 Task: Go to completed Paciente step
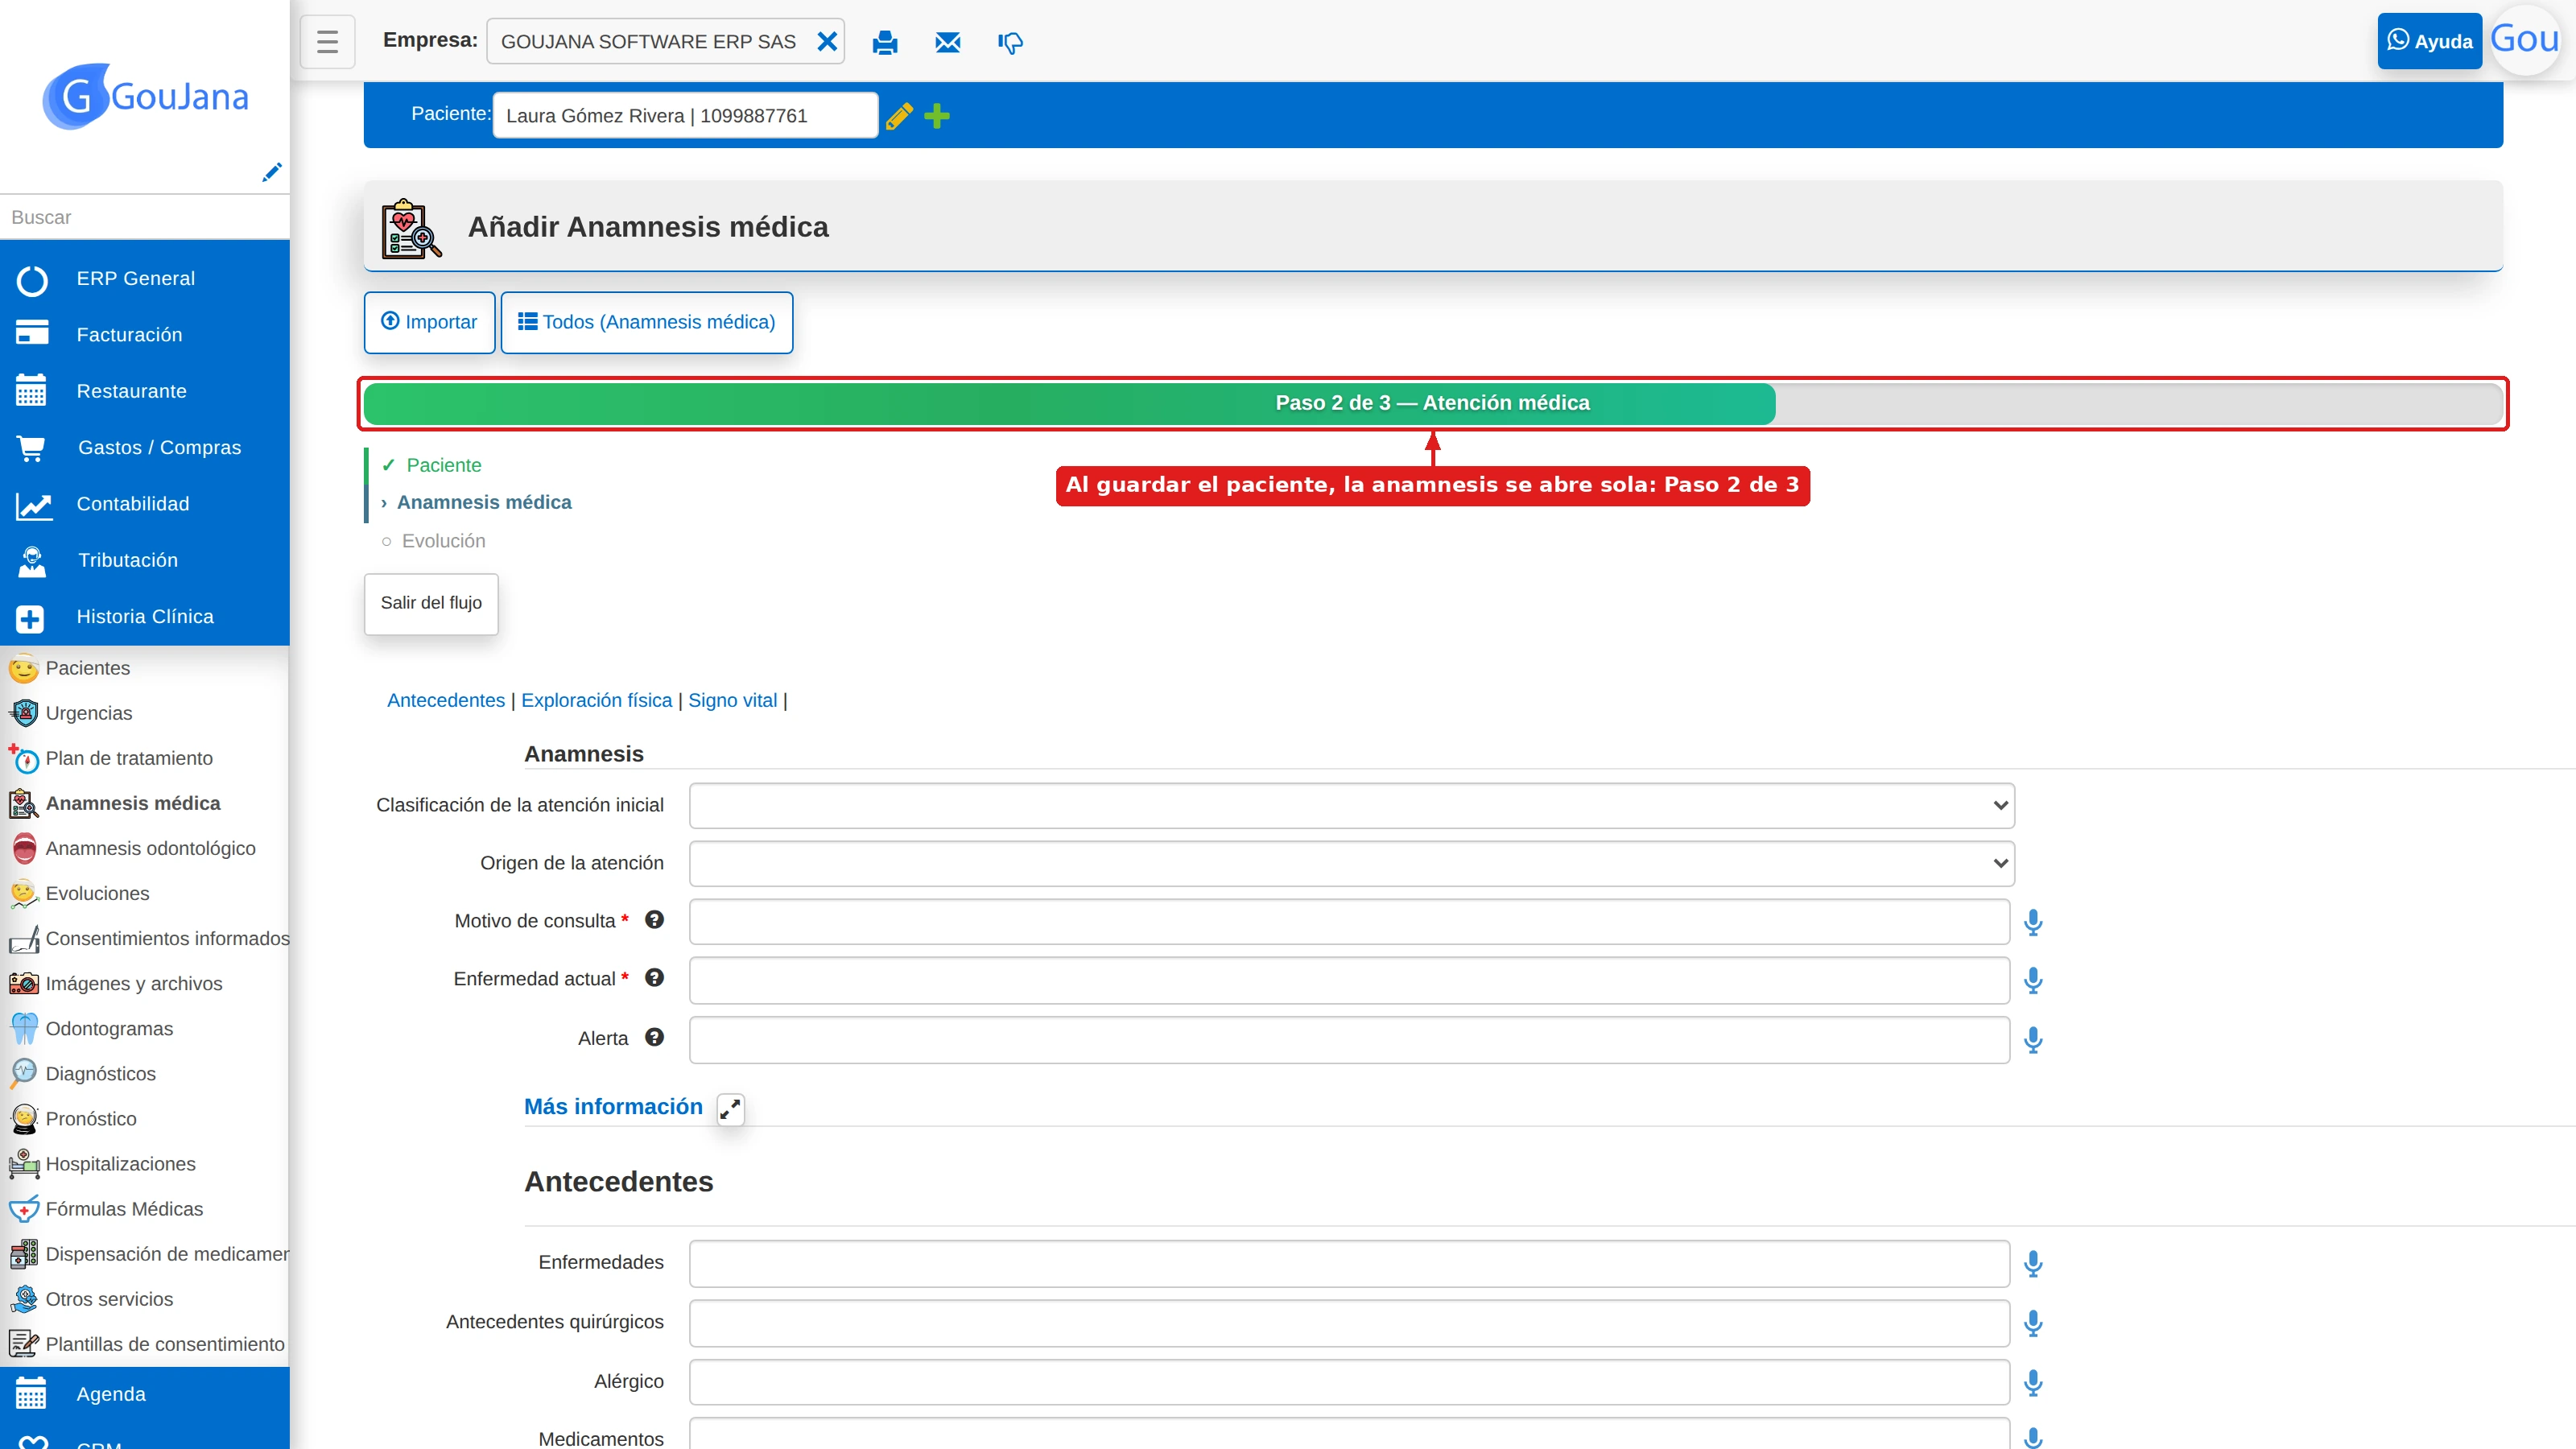(443, 465)
